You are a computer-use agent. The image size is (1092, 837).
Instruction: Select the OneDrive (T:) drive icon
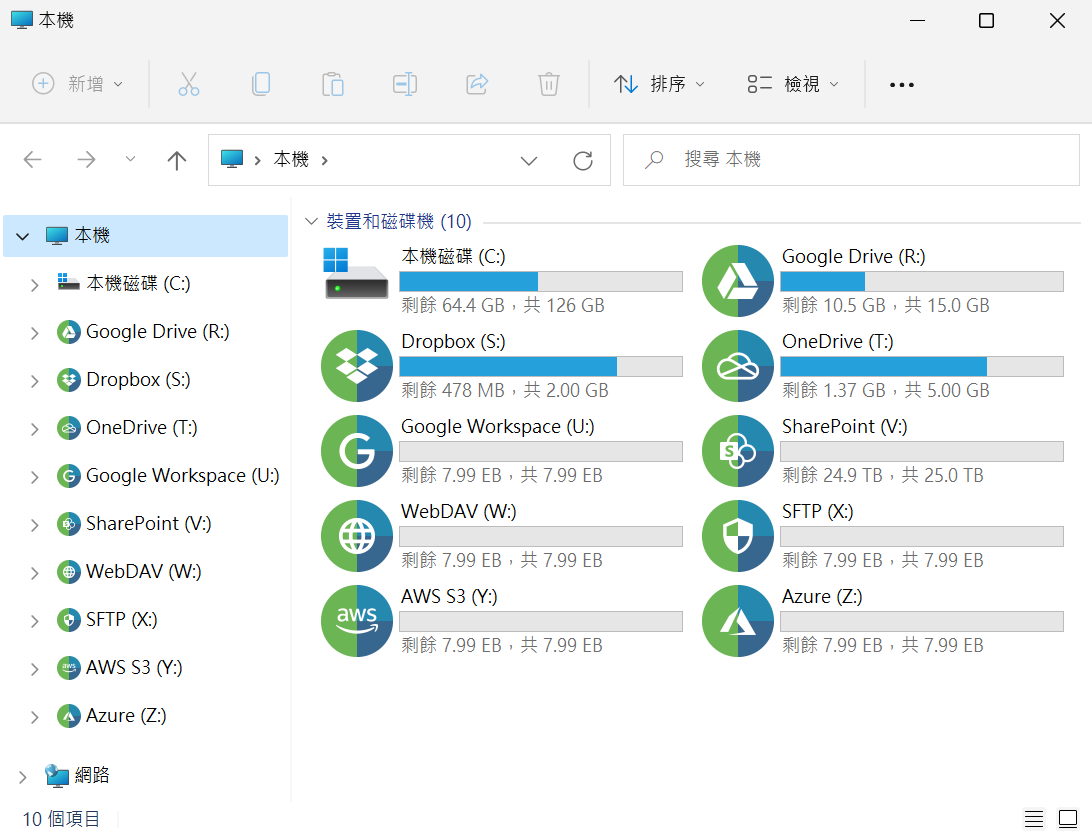[738, 366]
